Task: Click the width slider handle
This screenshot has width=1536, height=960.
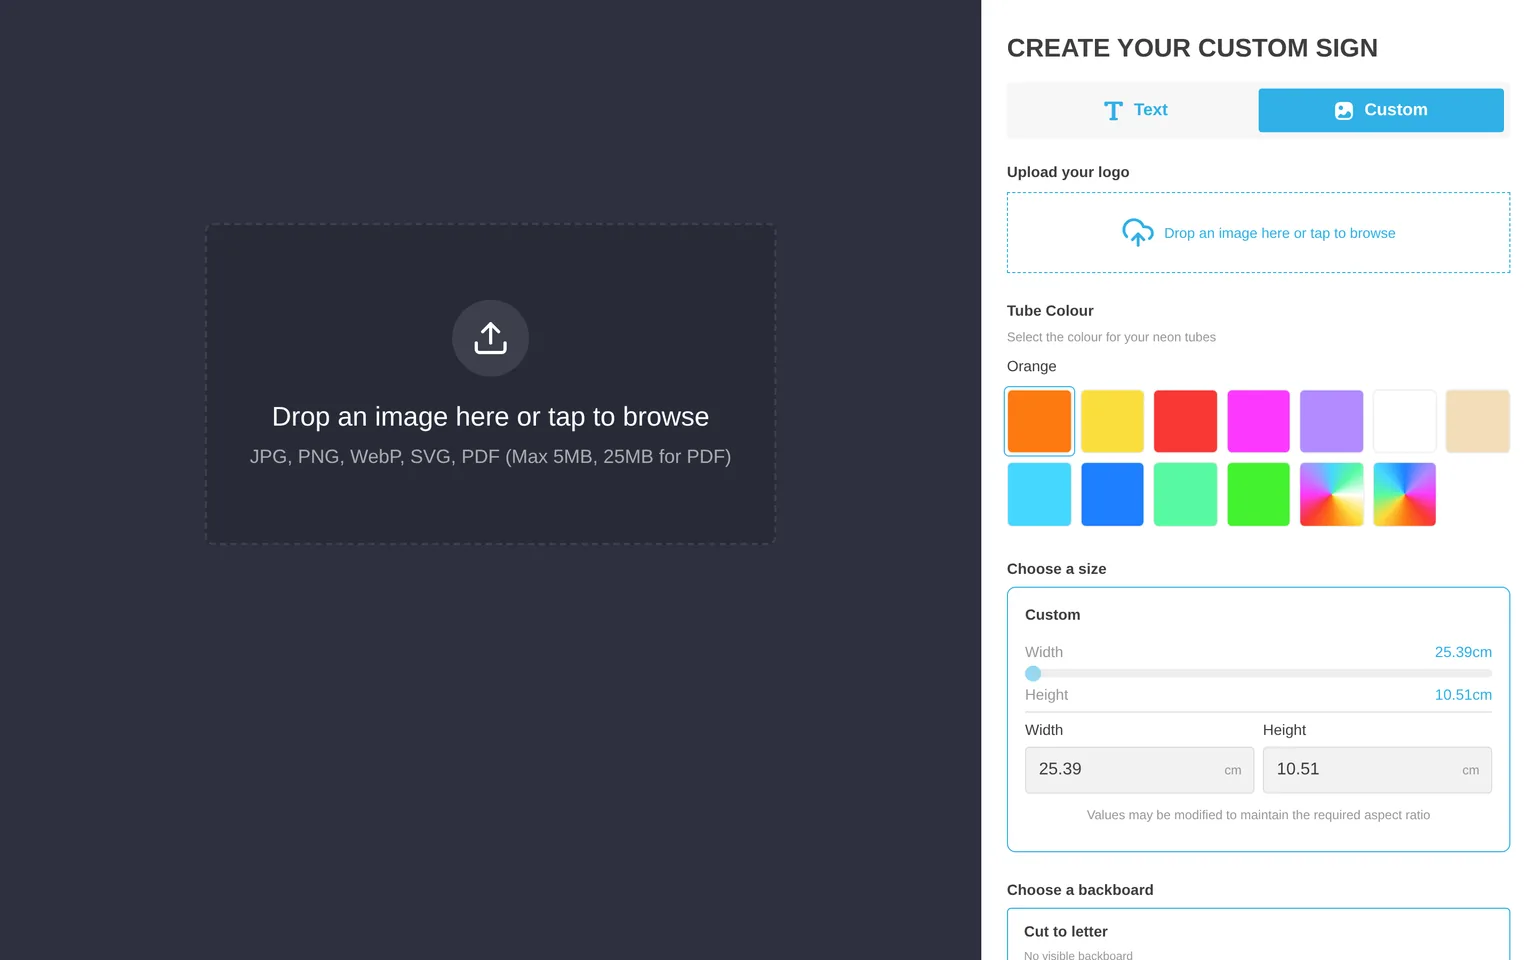Action: pyautogui.click(x=1033, y=674)
